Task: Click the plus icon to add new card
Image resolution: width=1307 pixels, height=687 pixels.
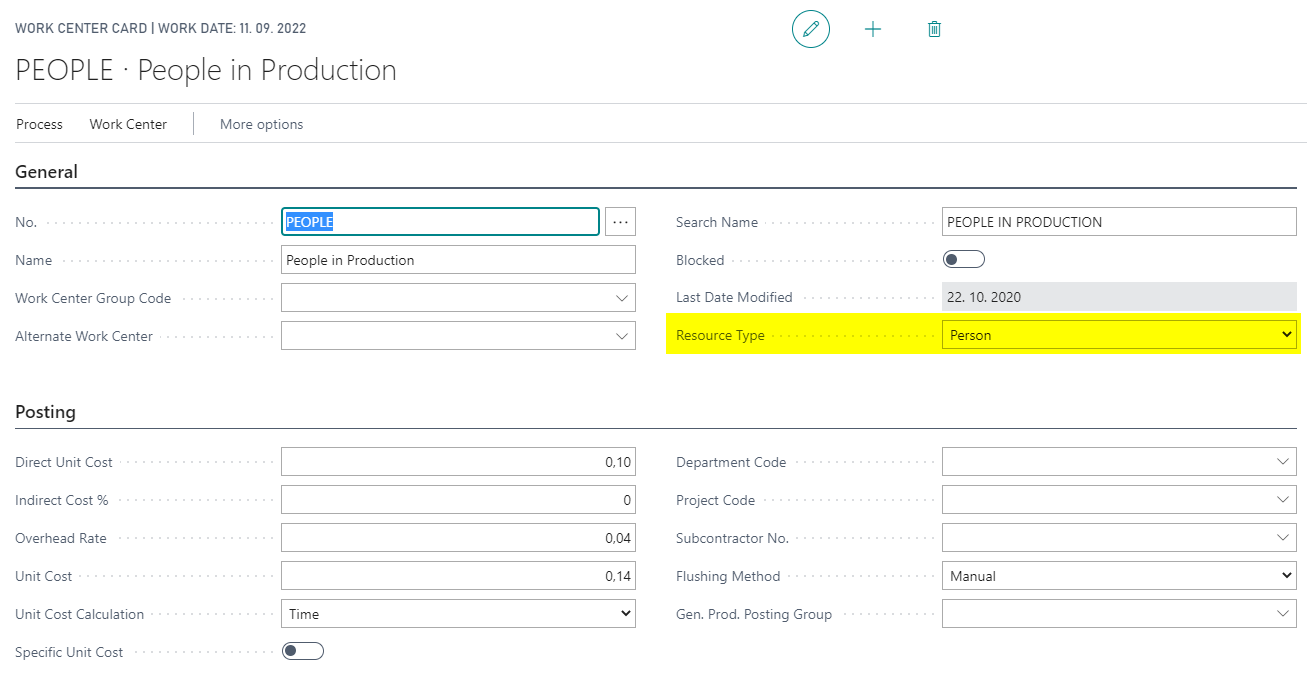Action: point(873,29)
